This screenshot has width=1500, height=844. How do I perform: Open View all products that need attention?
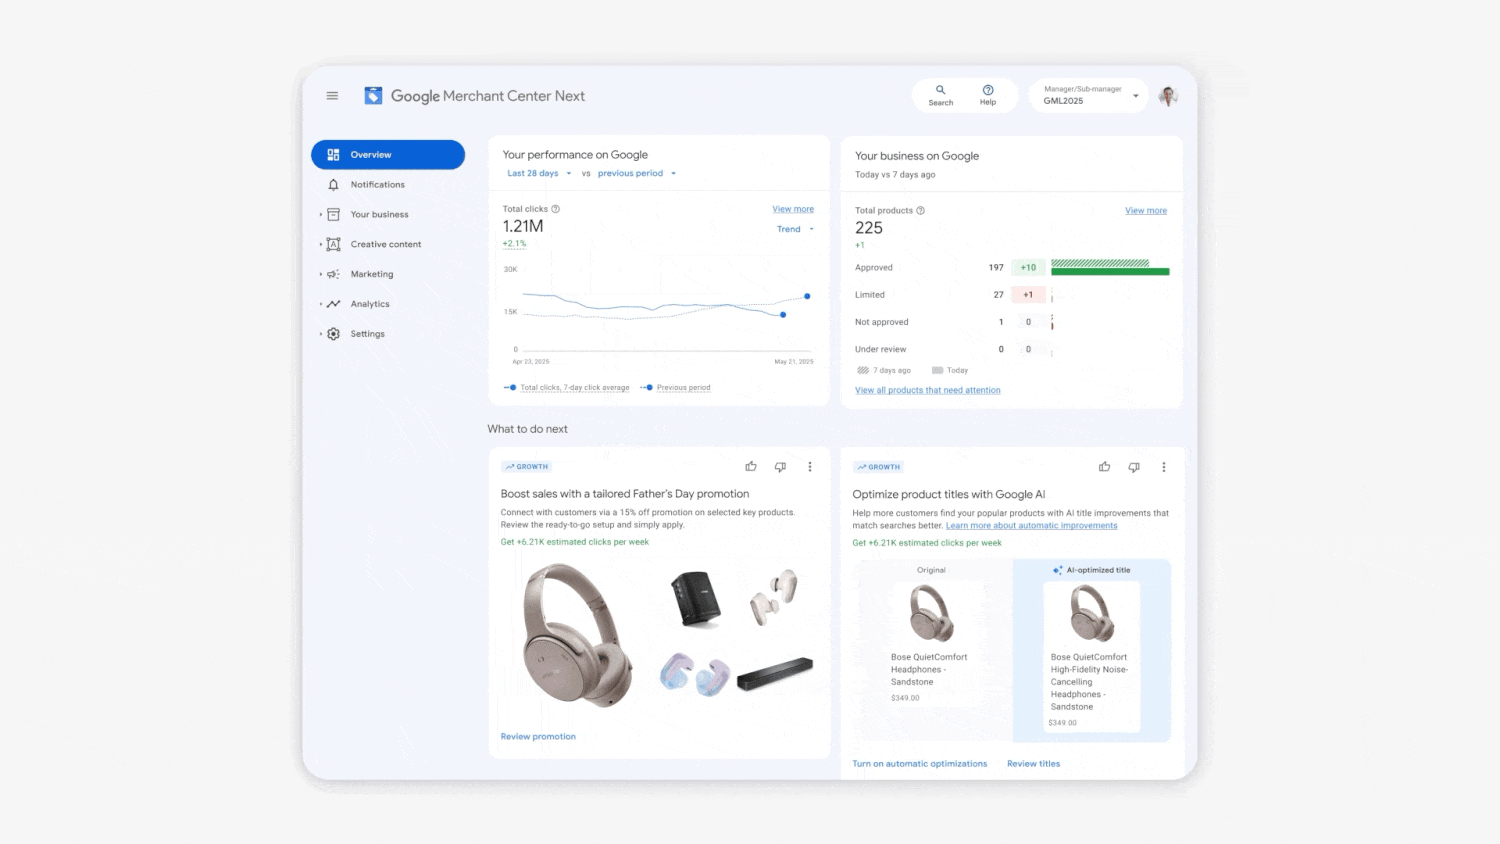click(x=927, y=390)
